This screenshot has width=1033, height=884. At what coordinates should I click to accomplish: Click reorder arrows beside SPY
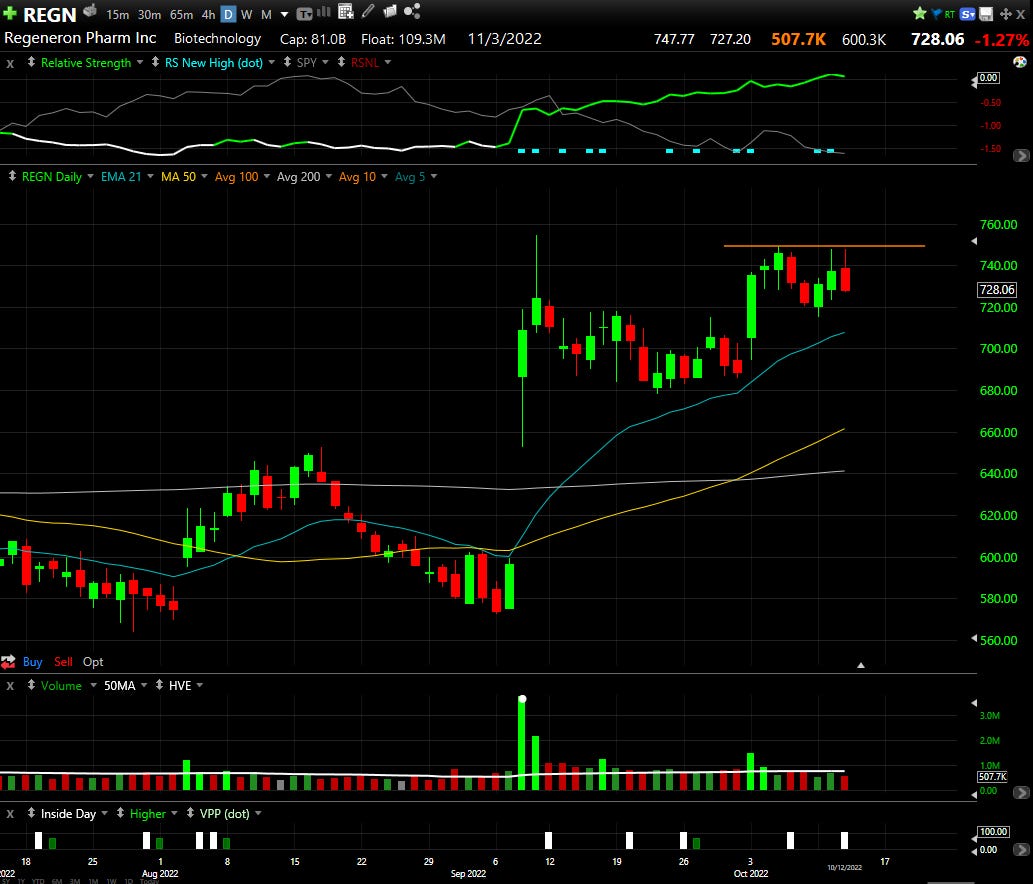click(x=287, y=62)
